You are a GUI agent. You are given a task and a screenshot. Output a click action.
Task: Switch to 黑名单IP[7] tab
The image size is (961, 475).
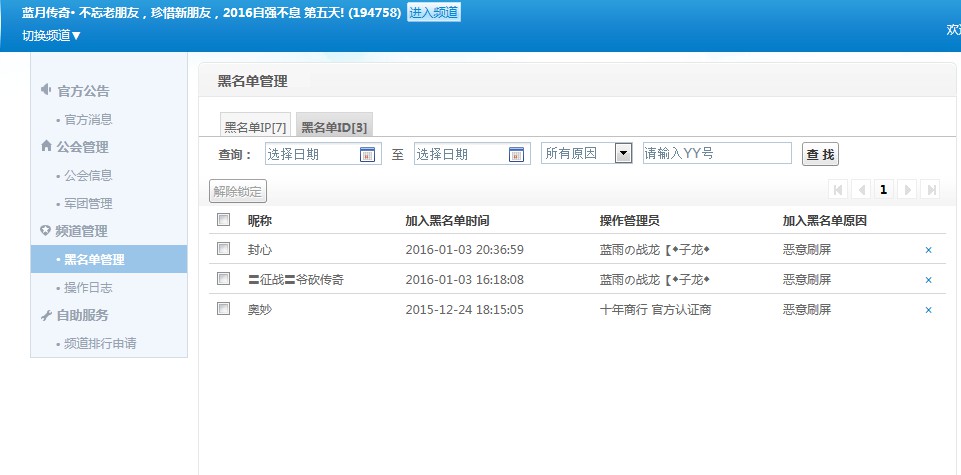pos(255,127)
